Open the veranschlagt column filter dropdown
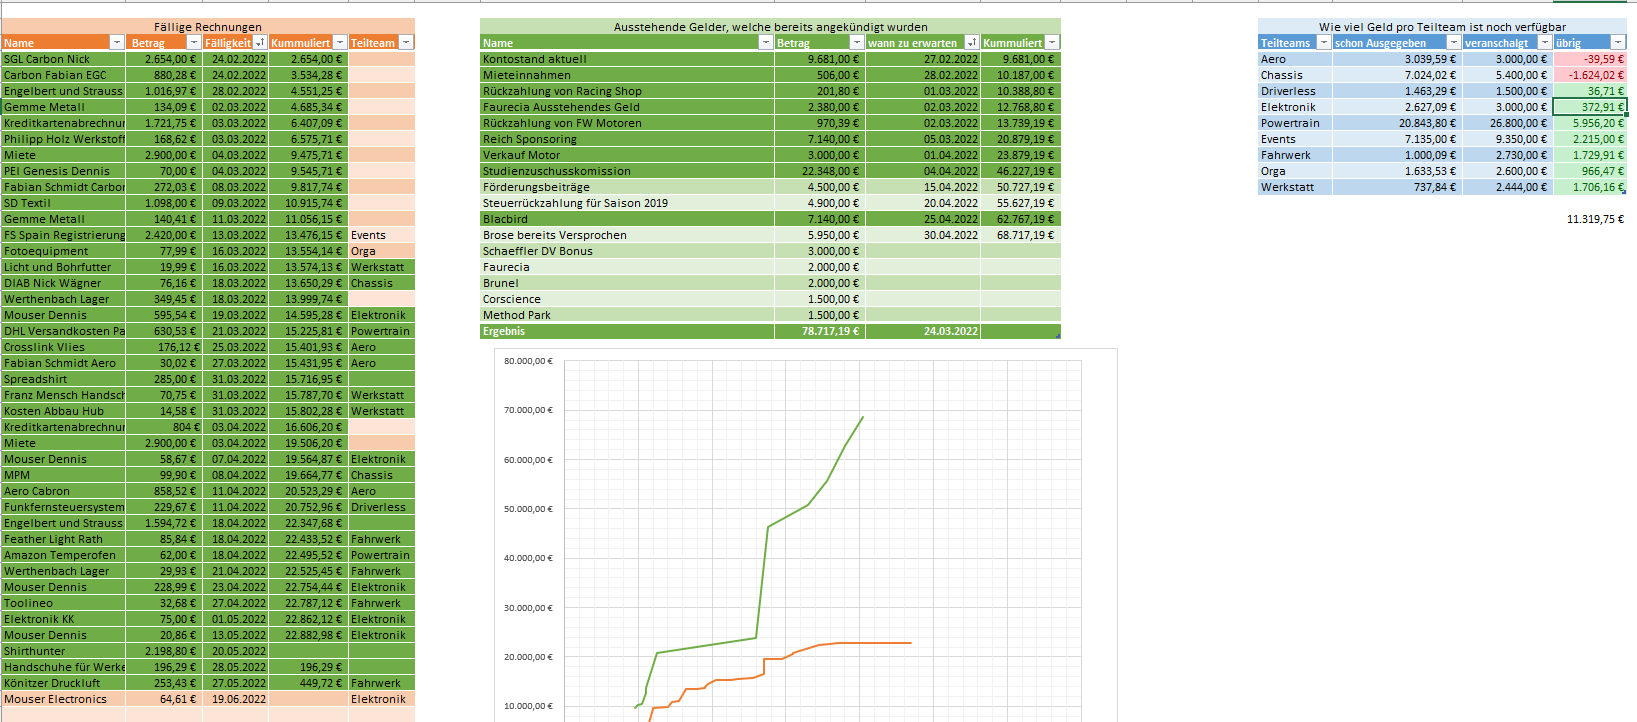Image resolution: width=1637 pixels, height=722 pixels. point(1545,43)
